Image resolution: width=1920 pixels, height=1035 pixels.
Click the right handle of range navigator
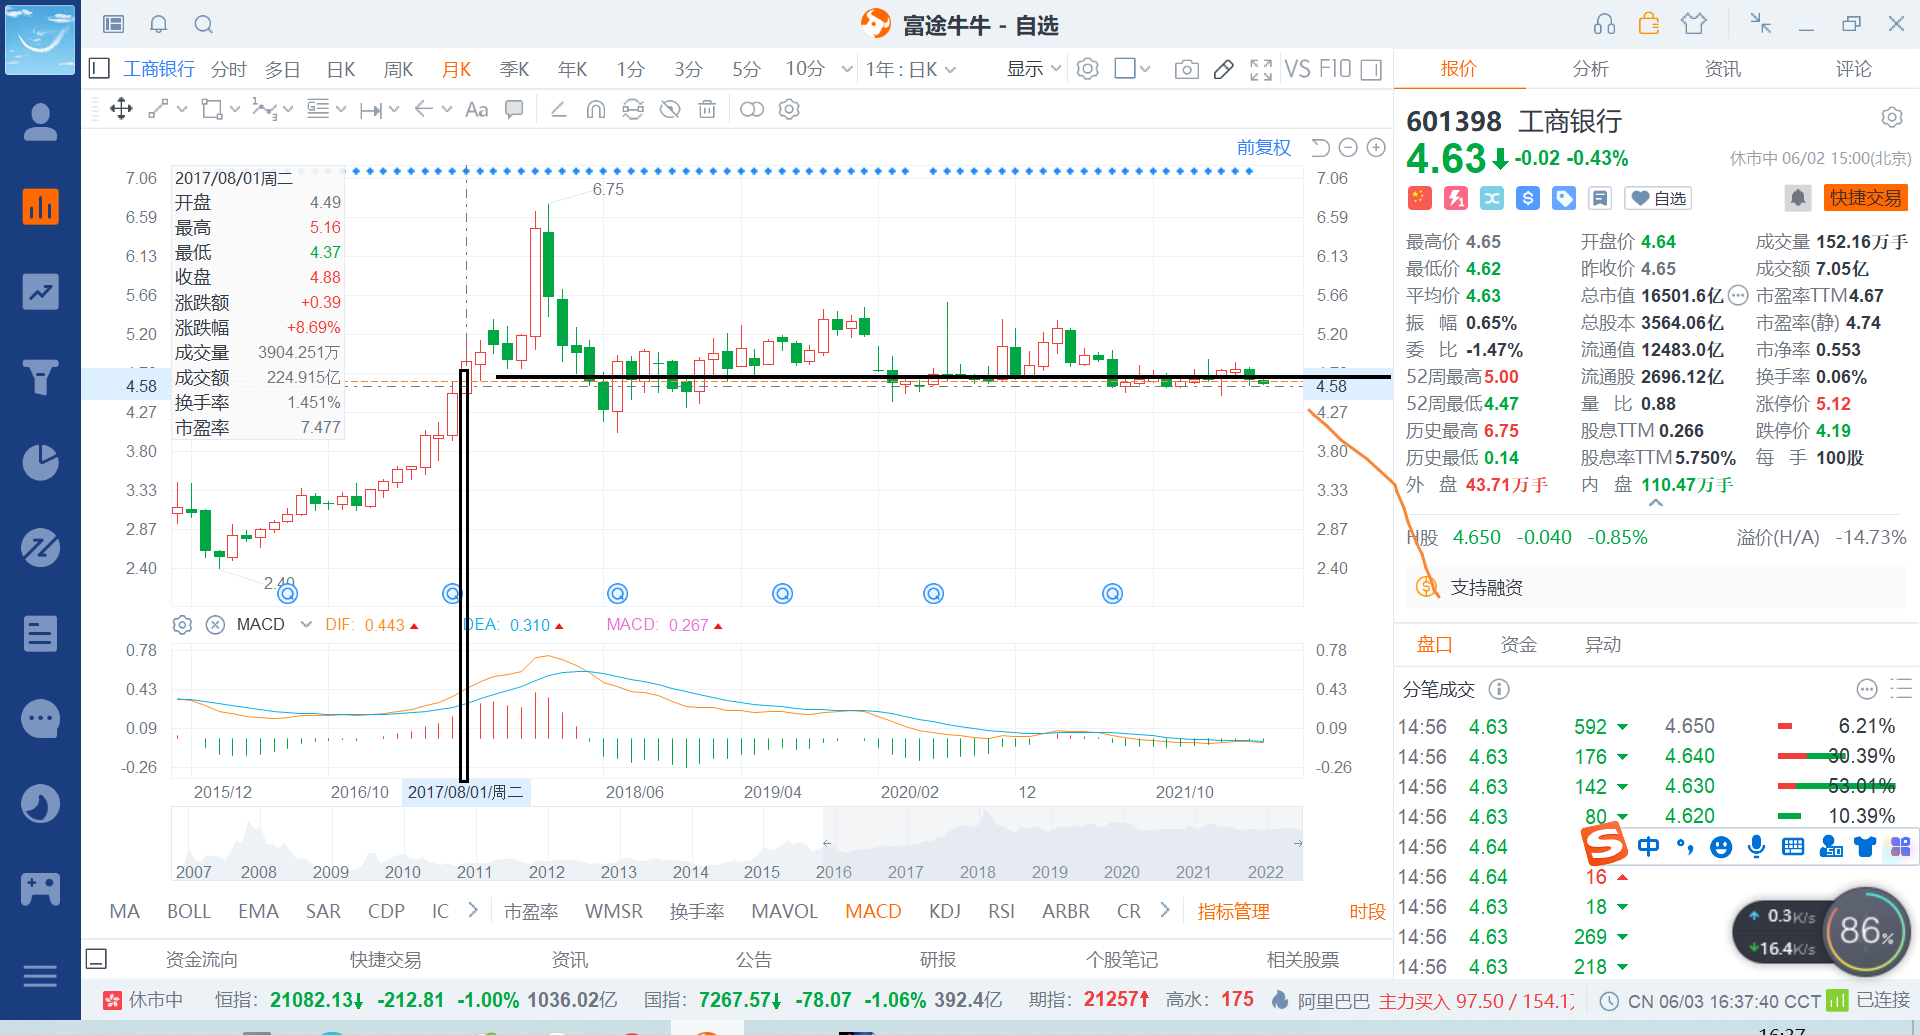1297,844
